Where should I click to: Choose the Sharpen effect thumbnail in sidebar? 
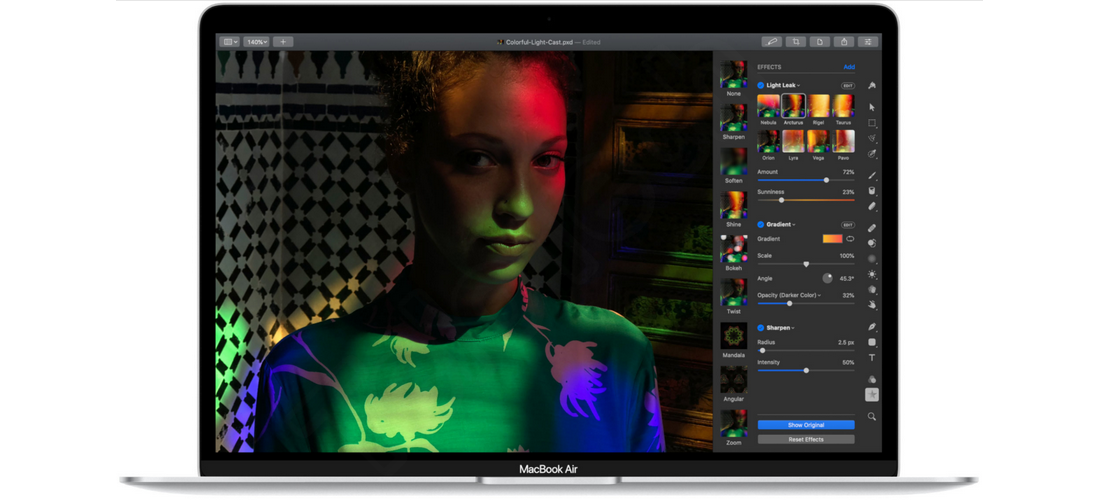tap(734, 117)
